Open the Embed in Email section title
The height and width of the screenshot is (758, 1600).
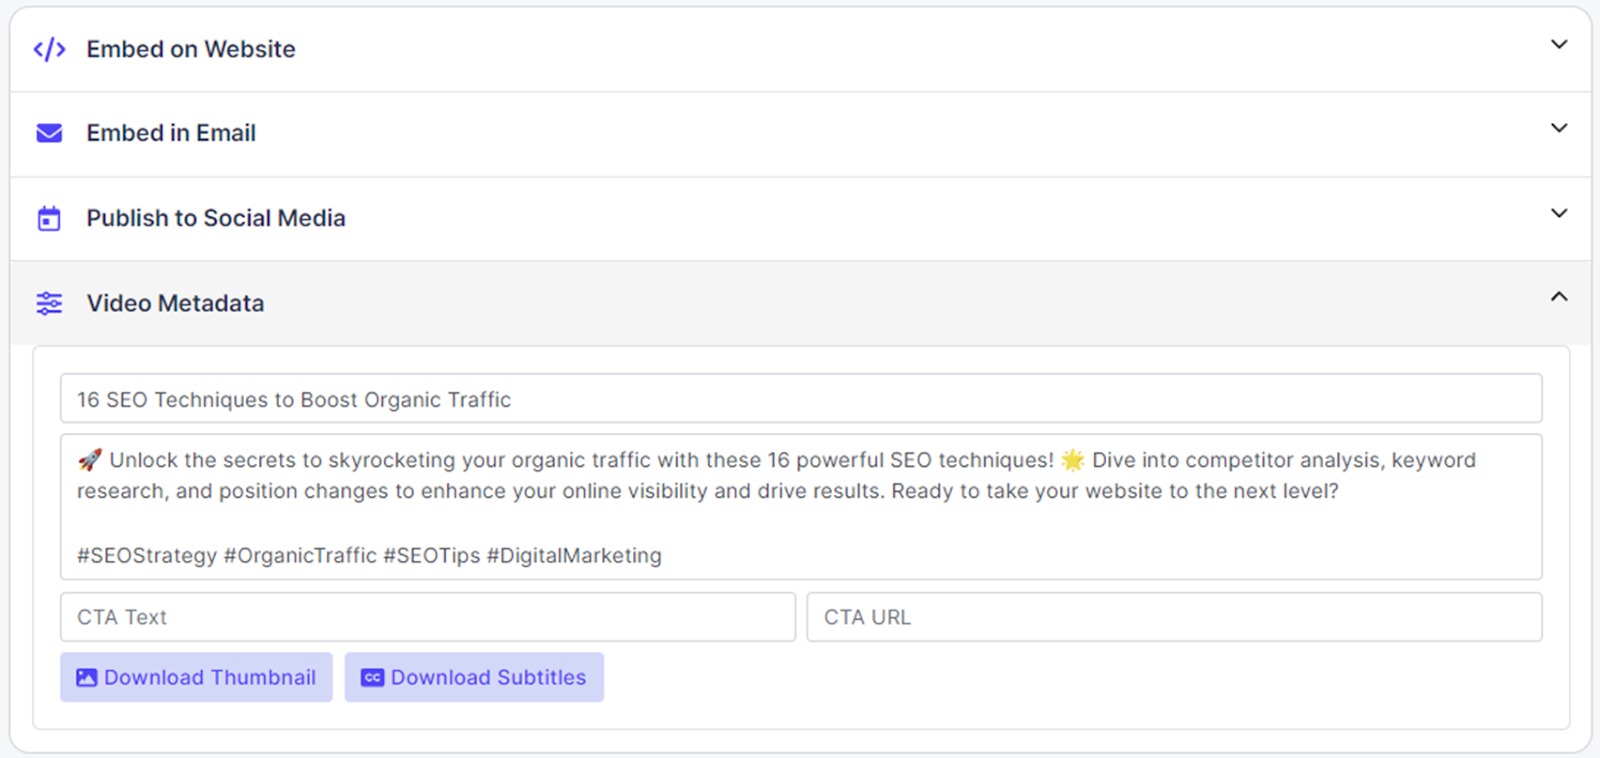pyautogui.click(x=171, y=133)
